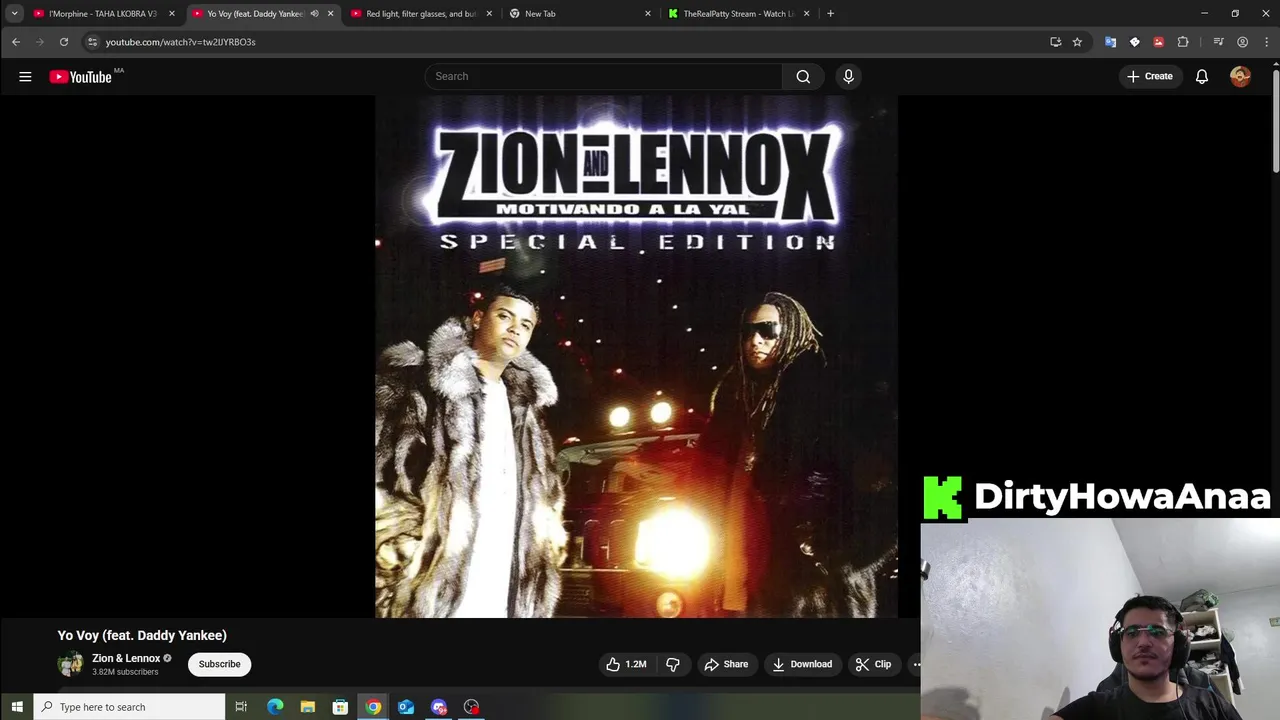Open the Chrome profile icon
The width and height of the screenshot is (1280, 720).
pyautogui.click(x=1242, y=42)
